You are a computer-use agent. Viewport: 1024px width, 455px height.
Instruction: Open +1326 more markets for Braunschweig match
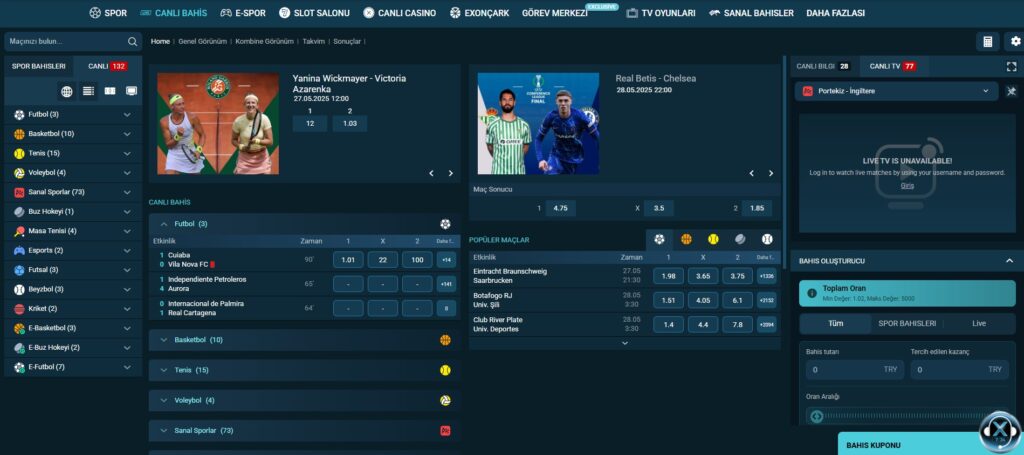766,276
